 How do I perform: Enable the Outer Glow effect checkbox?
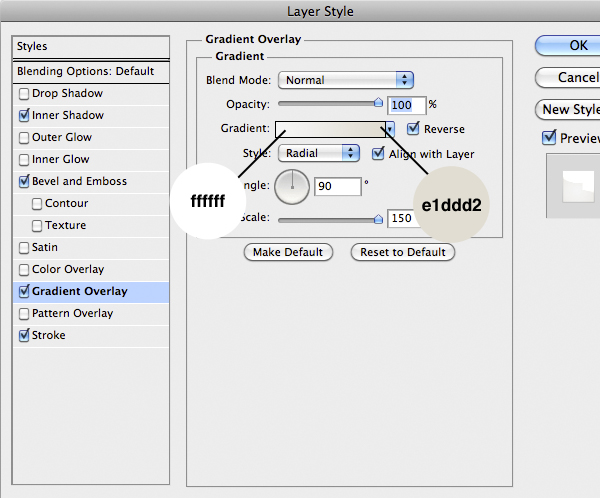tap(24, 138)
